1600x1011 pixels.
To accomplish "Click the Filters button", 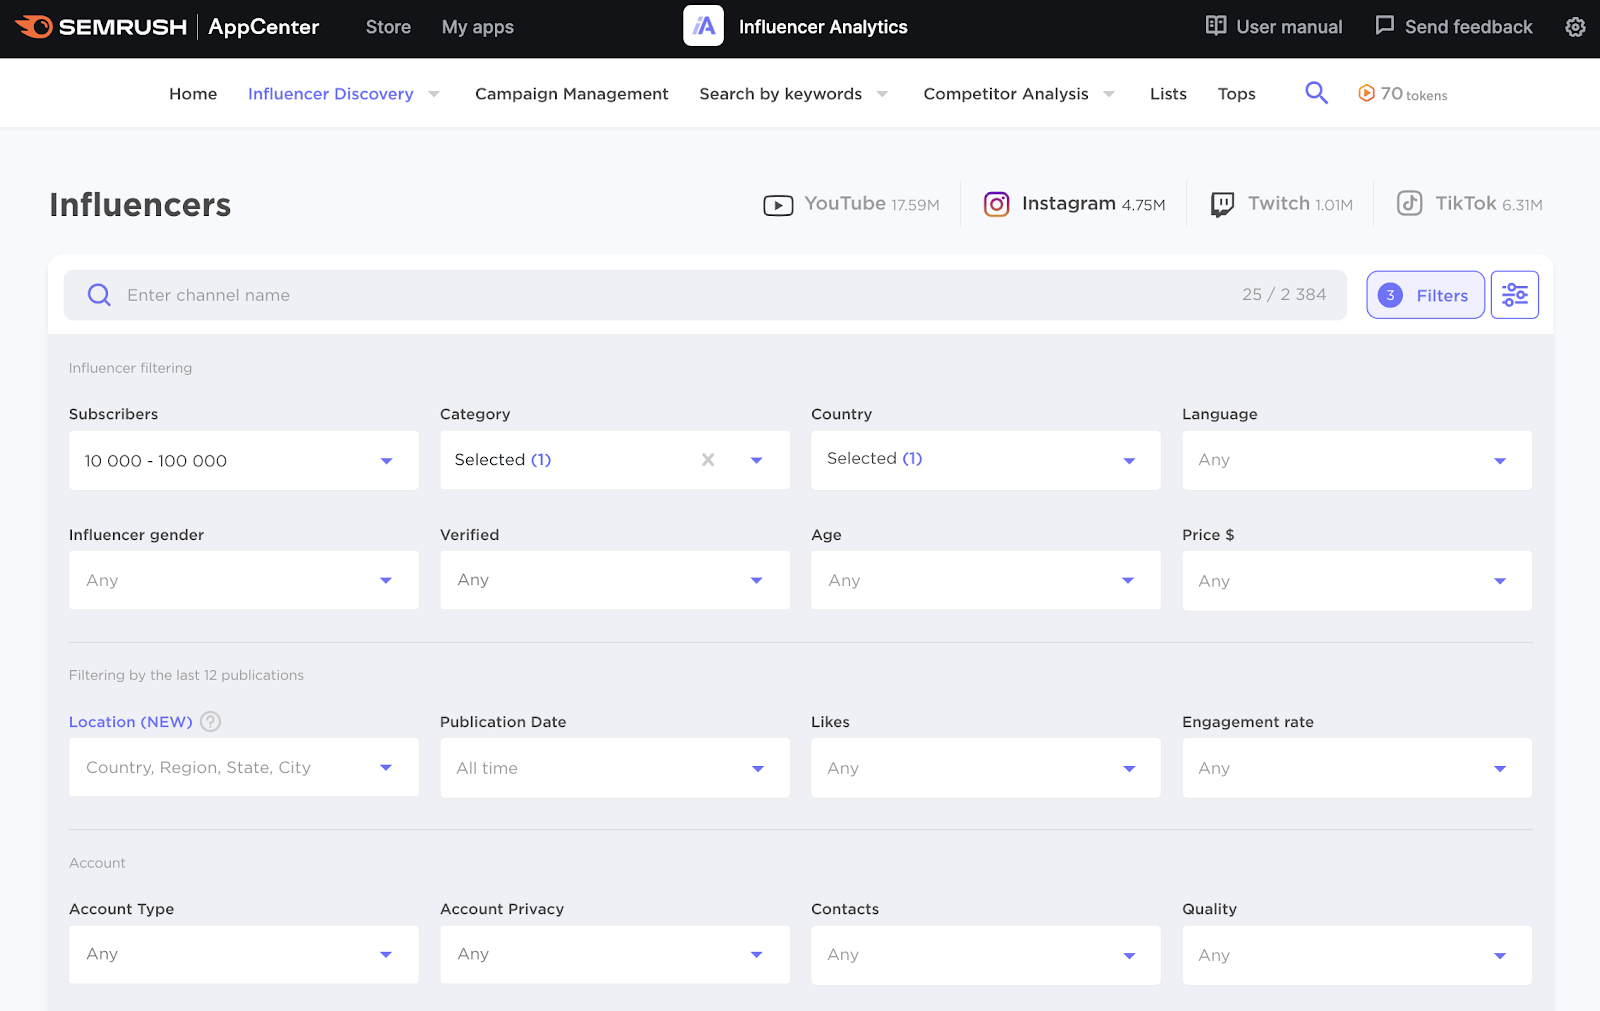I will (1425, 294).
